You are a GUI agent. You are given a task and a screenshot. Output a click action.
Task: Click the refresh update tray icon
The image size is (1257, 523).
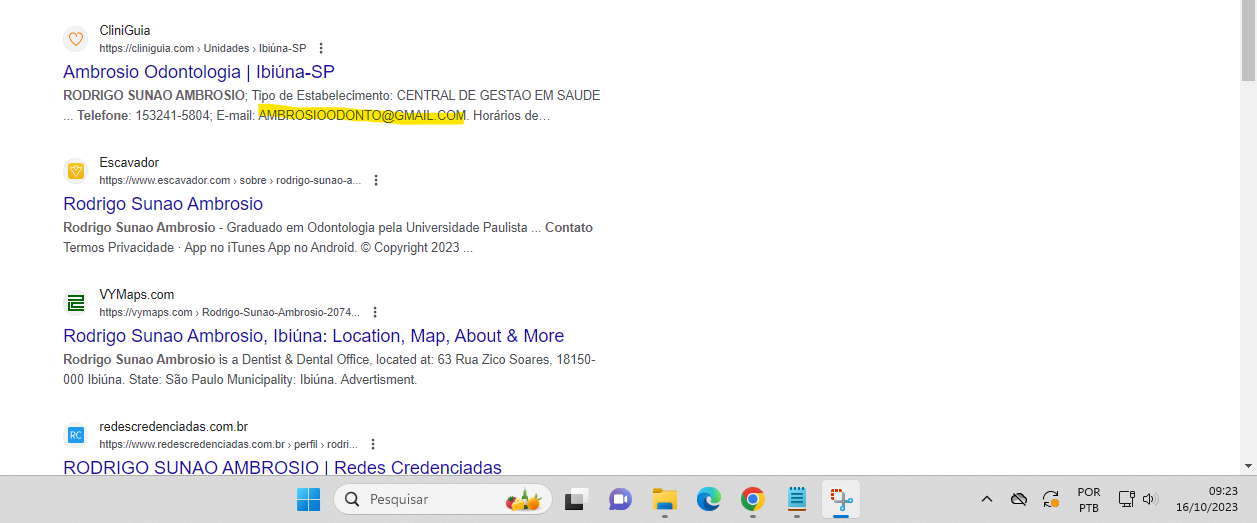point(1051,499)
